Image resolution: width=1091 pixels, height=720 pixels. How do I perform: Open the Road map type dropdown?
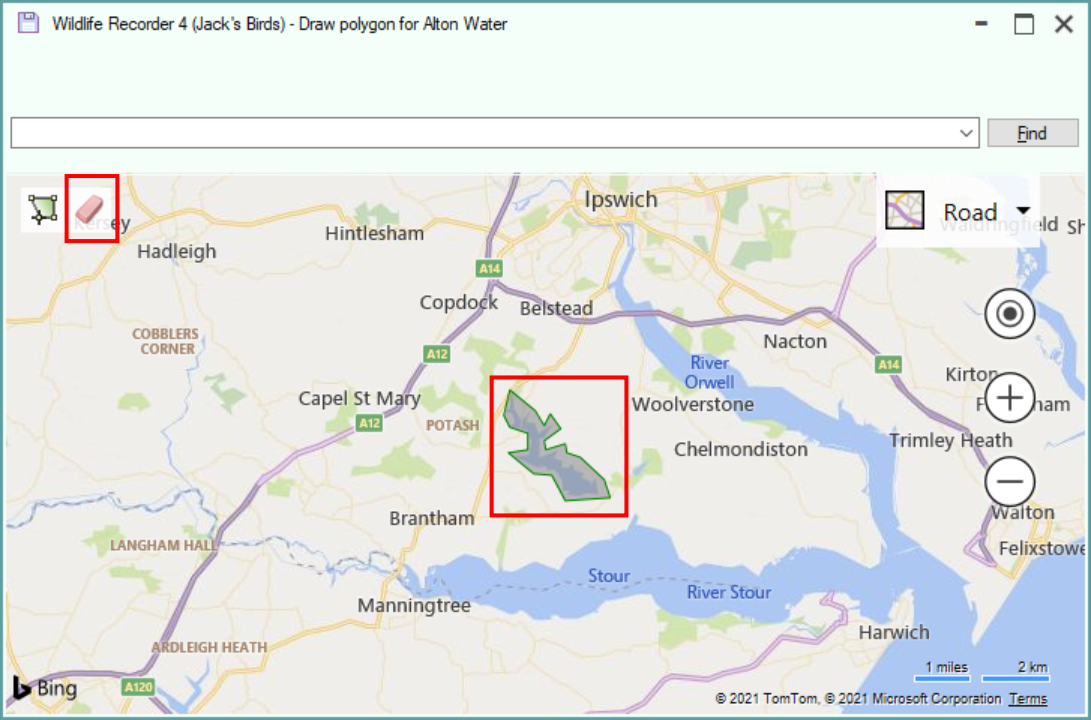(1023, 211)
